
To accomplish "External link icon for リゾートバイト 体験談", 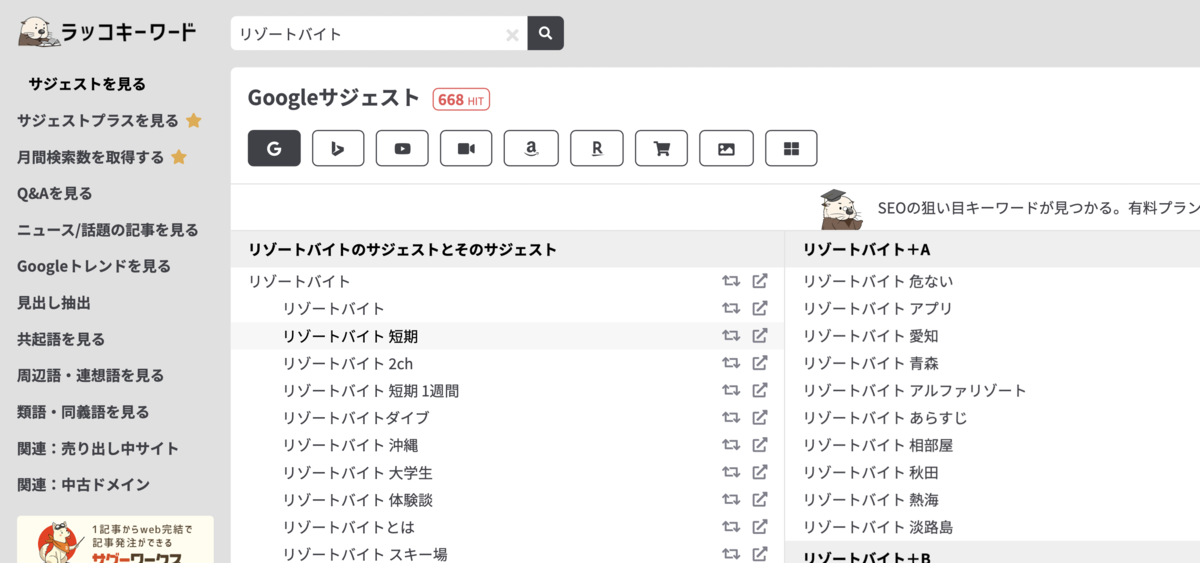I will point(760,499).
